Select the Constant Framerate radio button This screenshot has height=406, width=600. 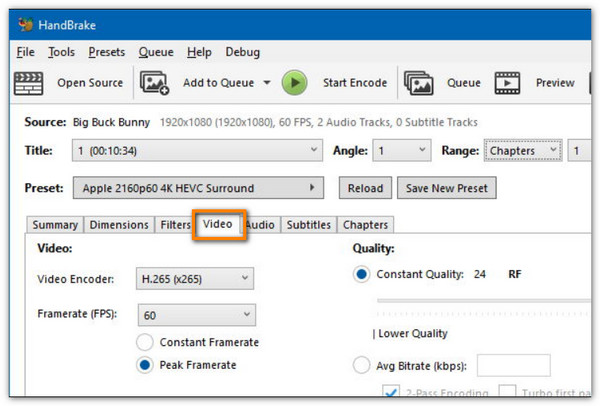coord(145,342)
